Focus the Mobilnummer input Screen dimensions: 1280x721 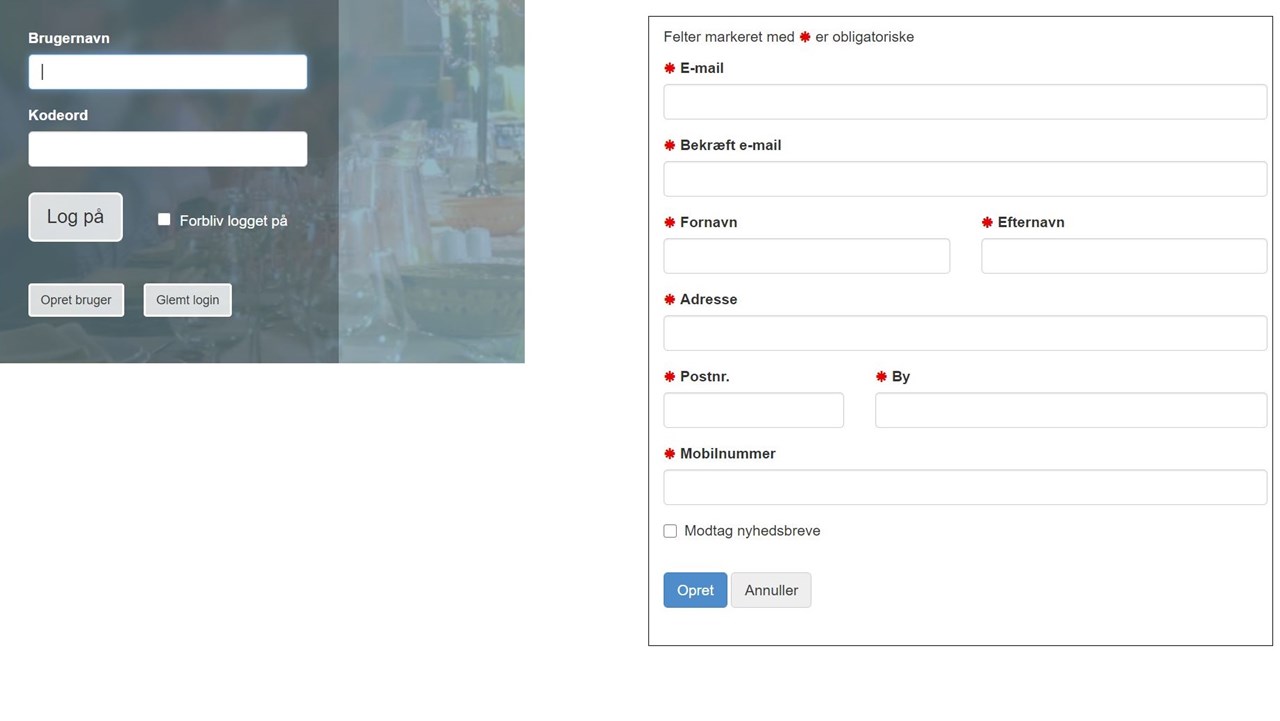[x=965, y=487]
